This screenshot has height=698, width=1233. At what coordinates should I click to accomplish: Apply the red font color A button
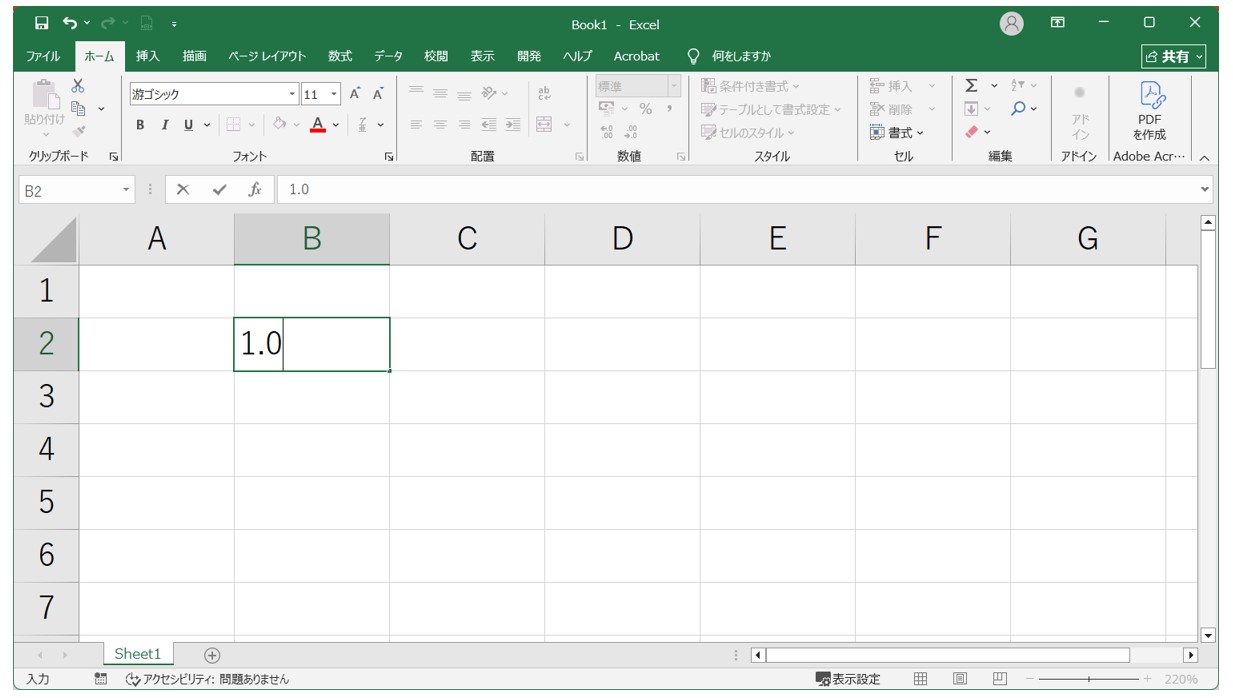pyautogui.click(x=318, y=125)
